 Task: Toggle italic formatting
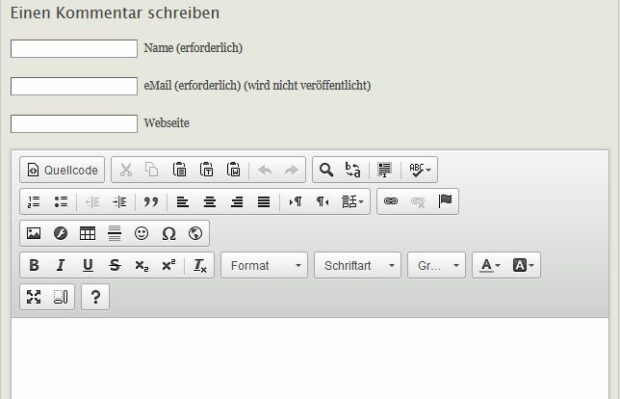[60, 265]
